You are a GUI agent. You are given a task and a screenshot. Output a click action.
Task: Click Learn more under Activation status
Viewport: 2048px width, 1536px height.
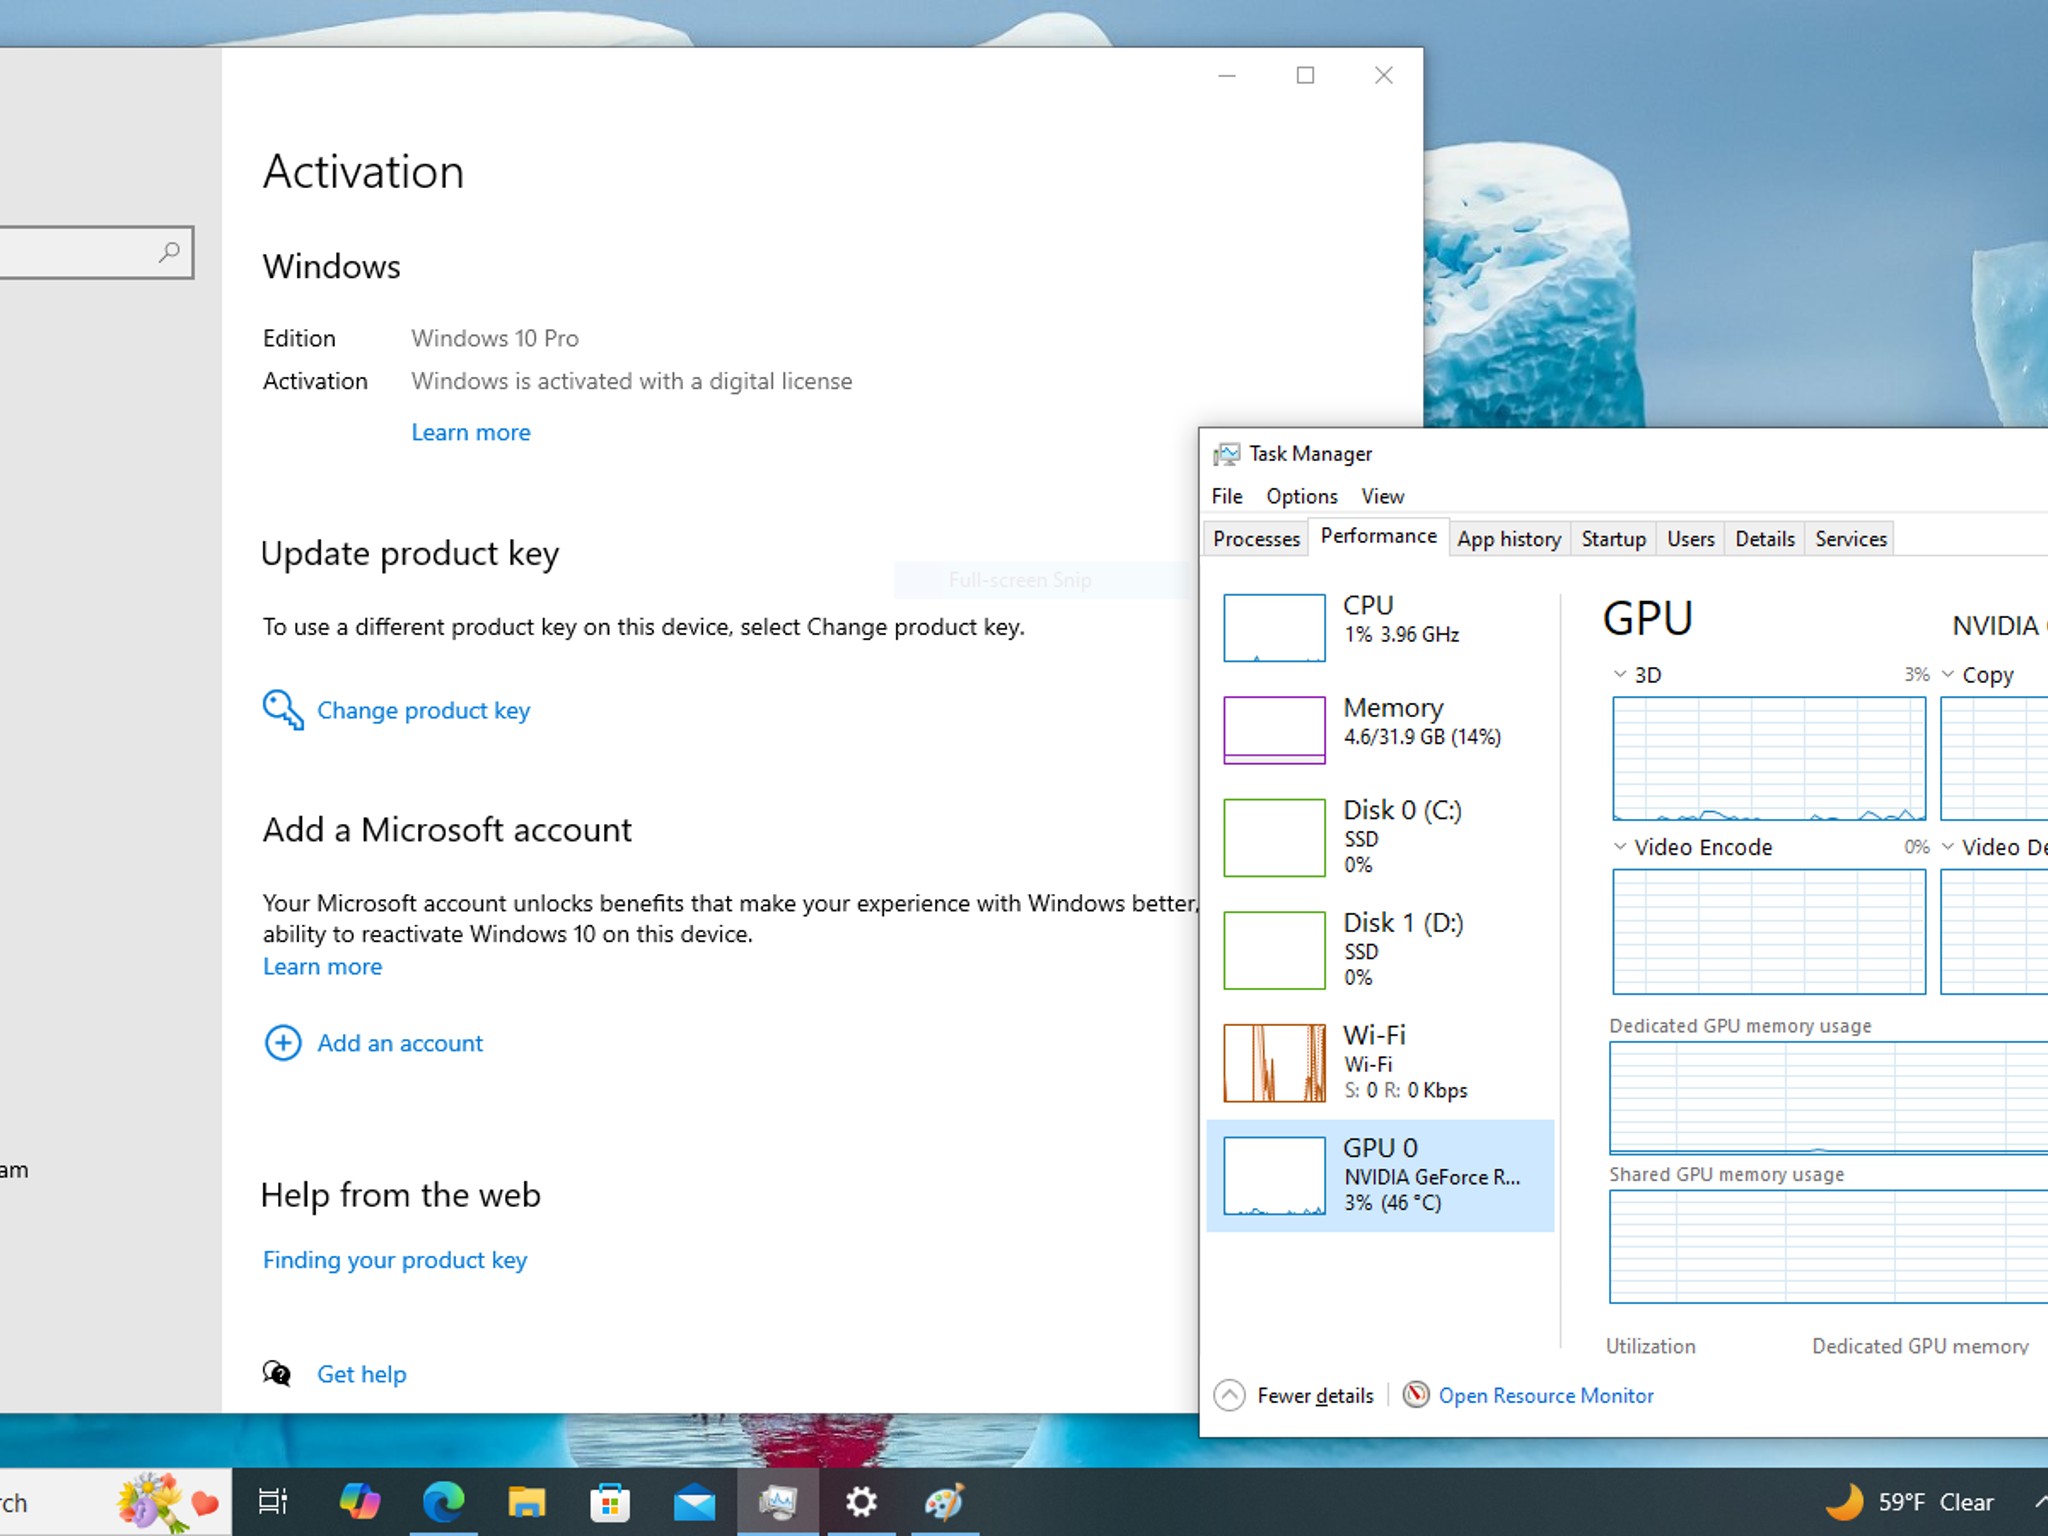(471, 432)
